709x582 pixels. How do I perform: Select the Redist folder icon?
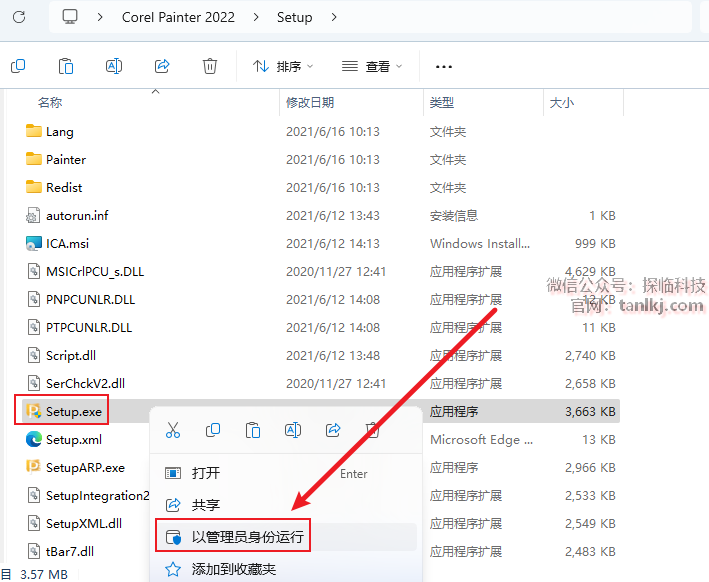tap(34, 187)
